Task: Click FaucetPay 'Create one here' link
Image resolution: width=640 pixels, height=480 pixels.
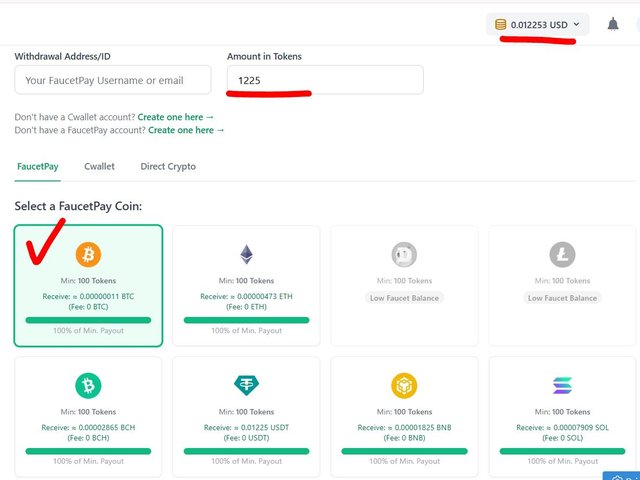Action: [187, 130]
